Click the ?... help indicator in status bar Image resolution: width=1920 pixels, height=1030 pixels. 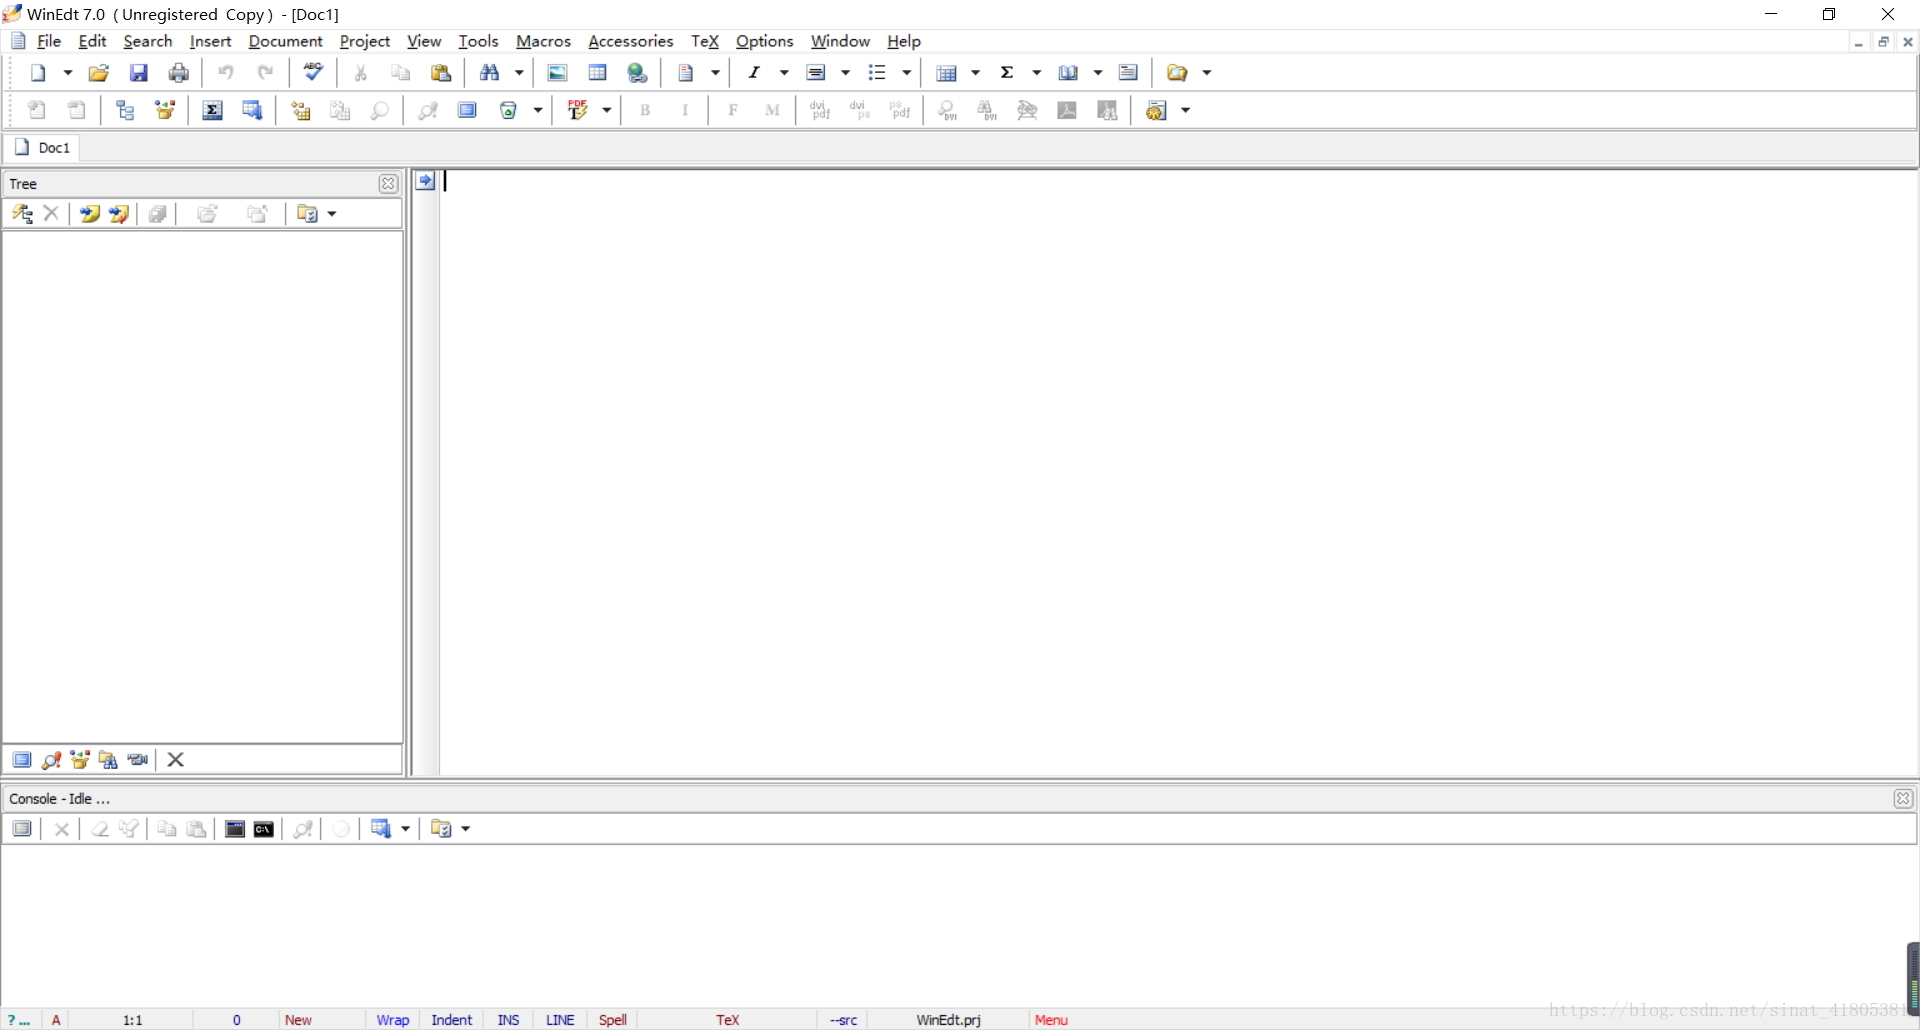coord(18,1020)
